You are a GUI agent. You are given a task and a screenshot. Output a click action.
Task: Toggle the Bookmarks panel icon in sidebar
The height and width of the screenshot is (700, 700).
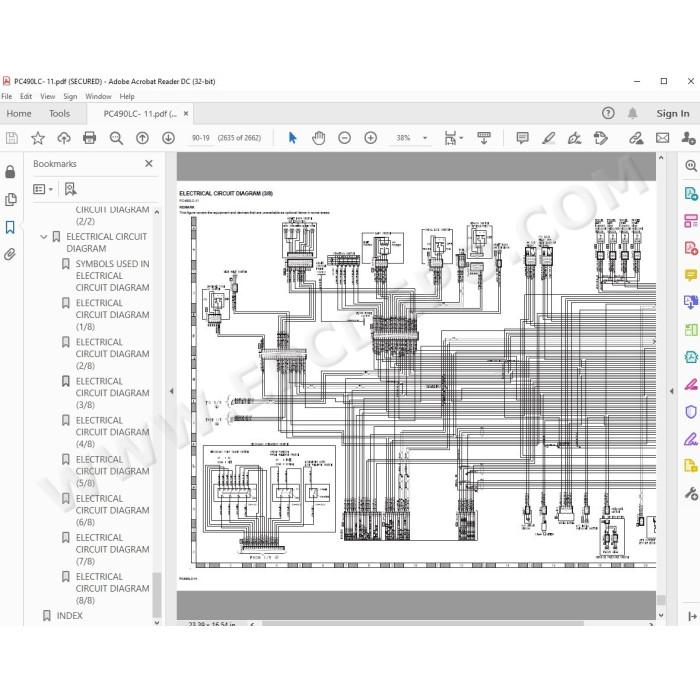coord(10,227)
